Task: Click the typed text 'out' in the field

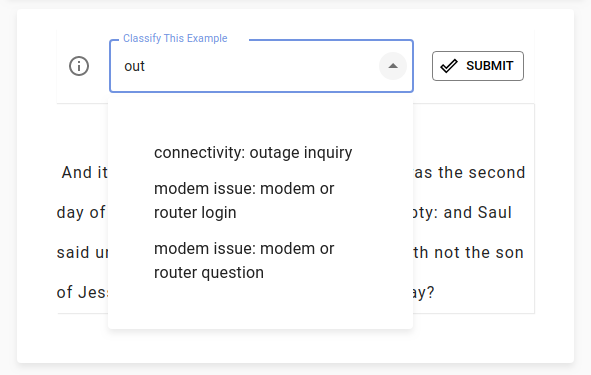Action: 134,66
